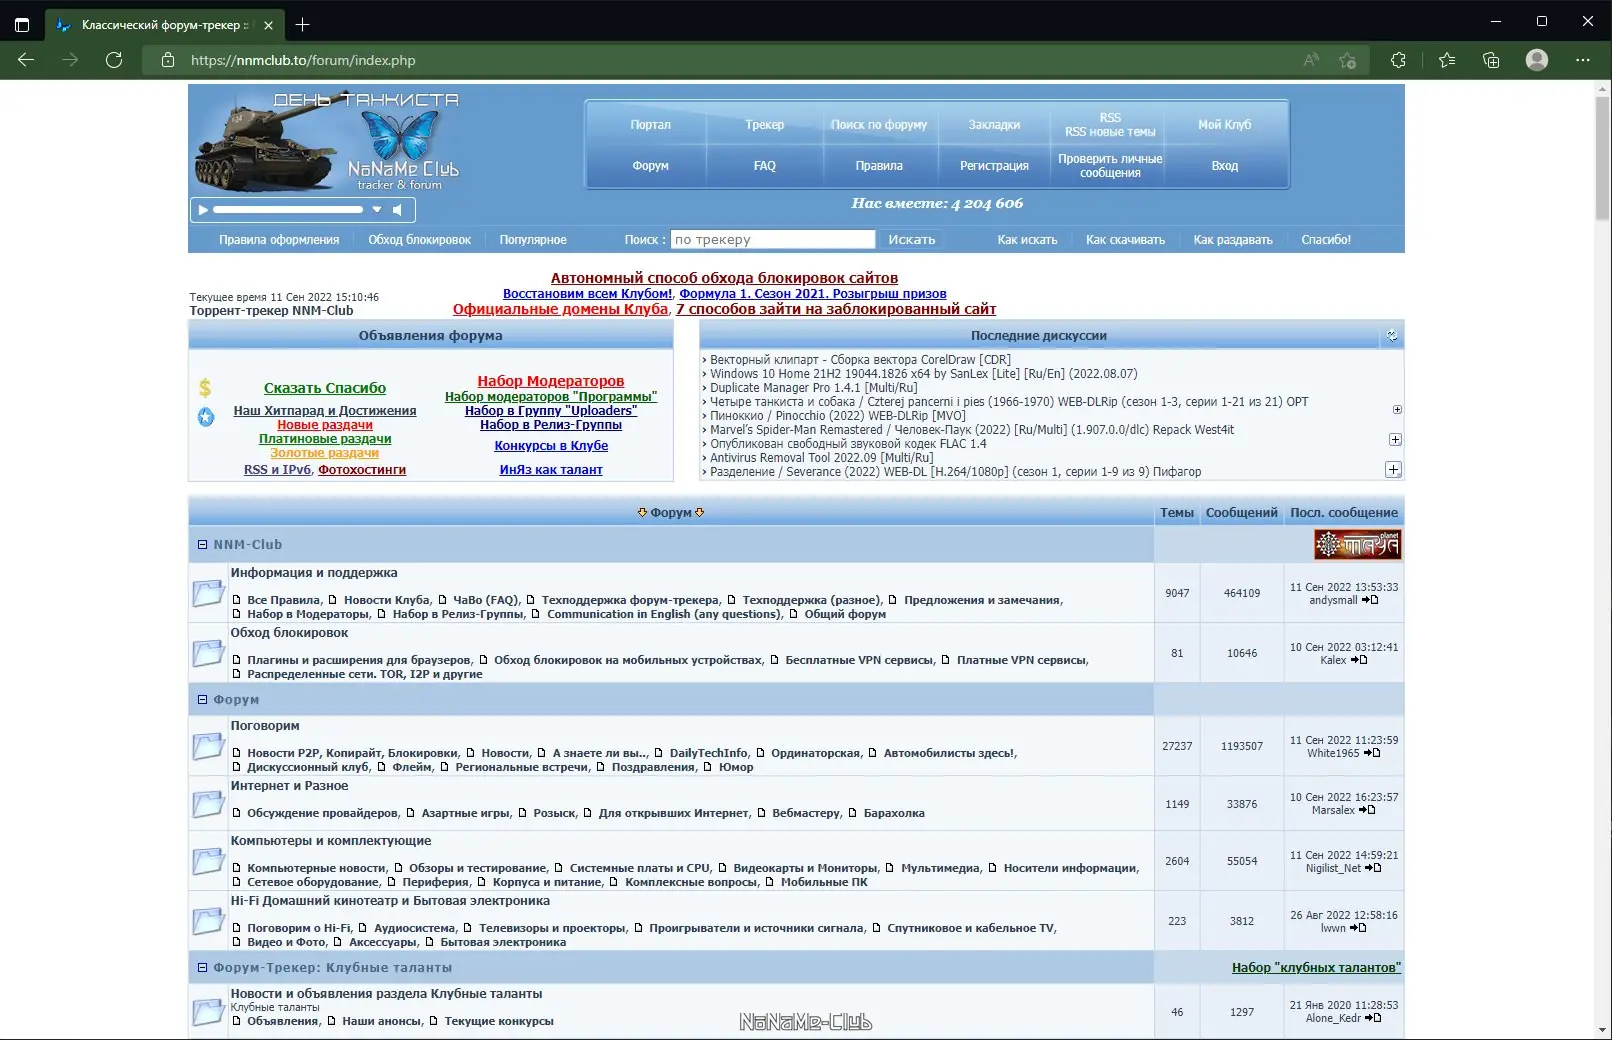Go to Marsalex's latest post
The height and width of the screenshot is (1040, 1612).
(x=1368, y=810)
